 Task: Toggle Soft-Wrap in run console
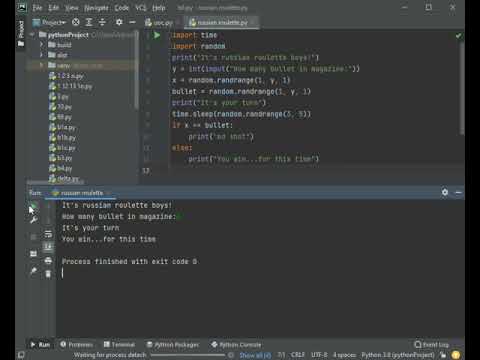coord(48,234)
